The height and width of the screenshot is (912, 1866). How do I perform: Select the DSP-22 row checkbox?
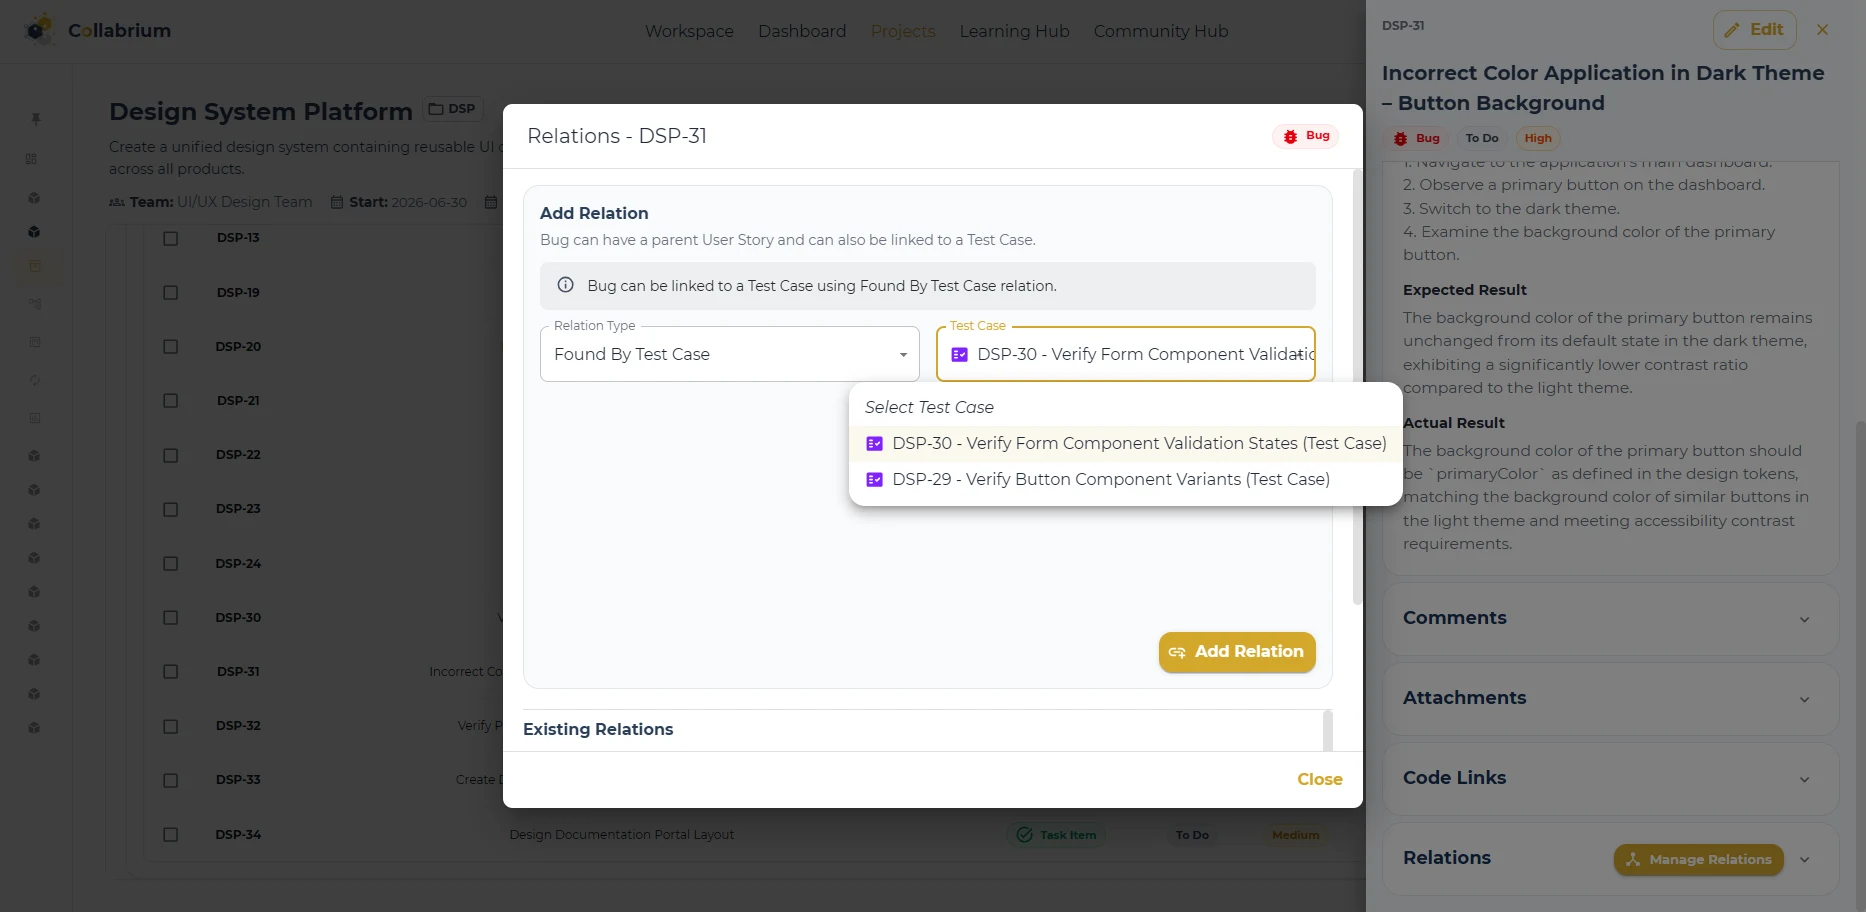click(171, 455)
